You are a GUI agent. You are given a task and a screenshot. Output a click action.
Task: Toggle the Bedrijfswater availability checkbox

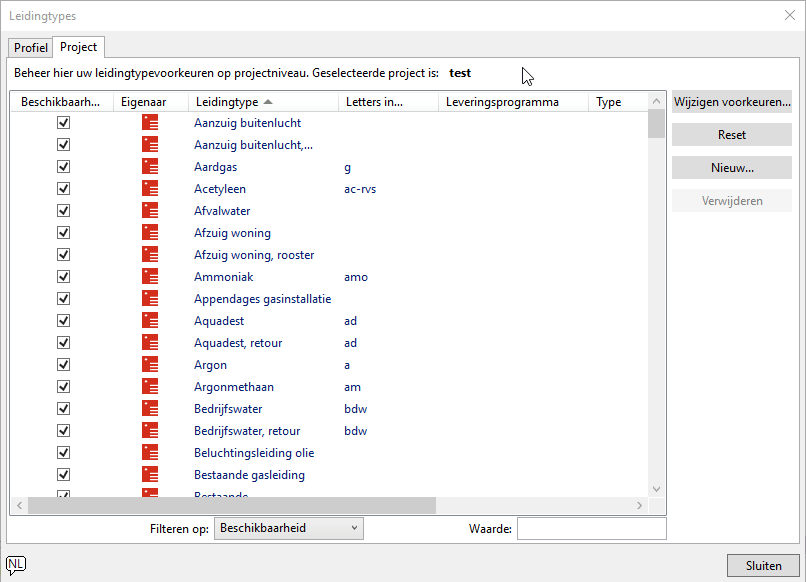(63, 408)
